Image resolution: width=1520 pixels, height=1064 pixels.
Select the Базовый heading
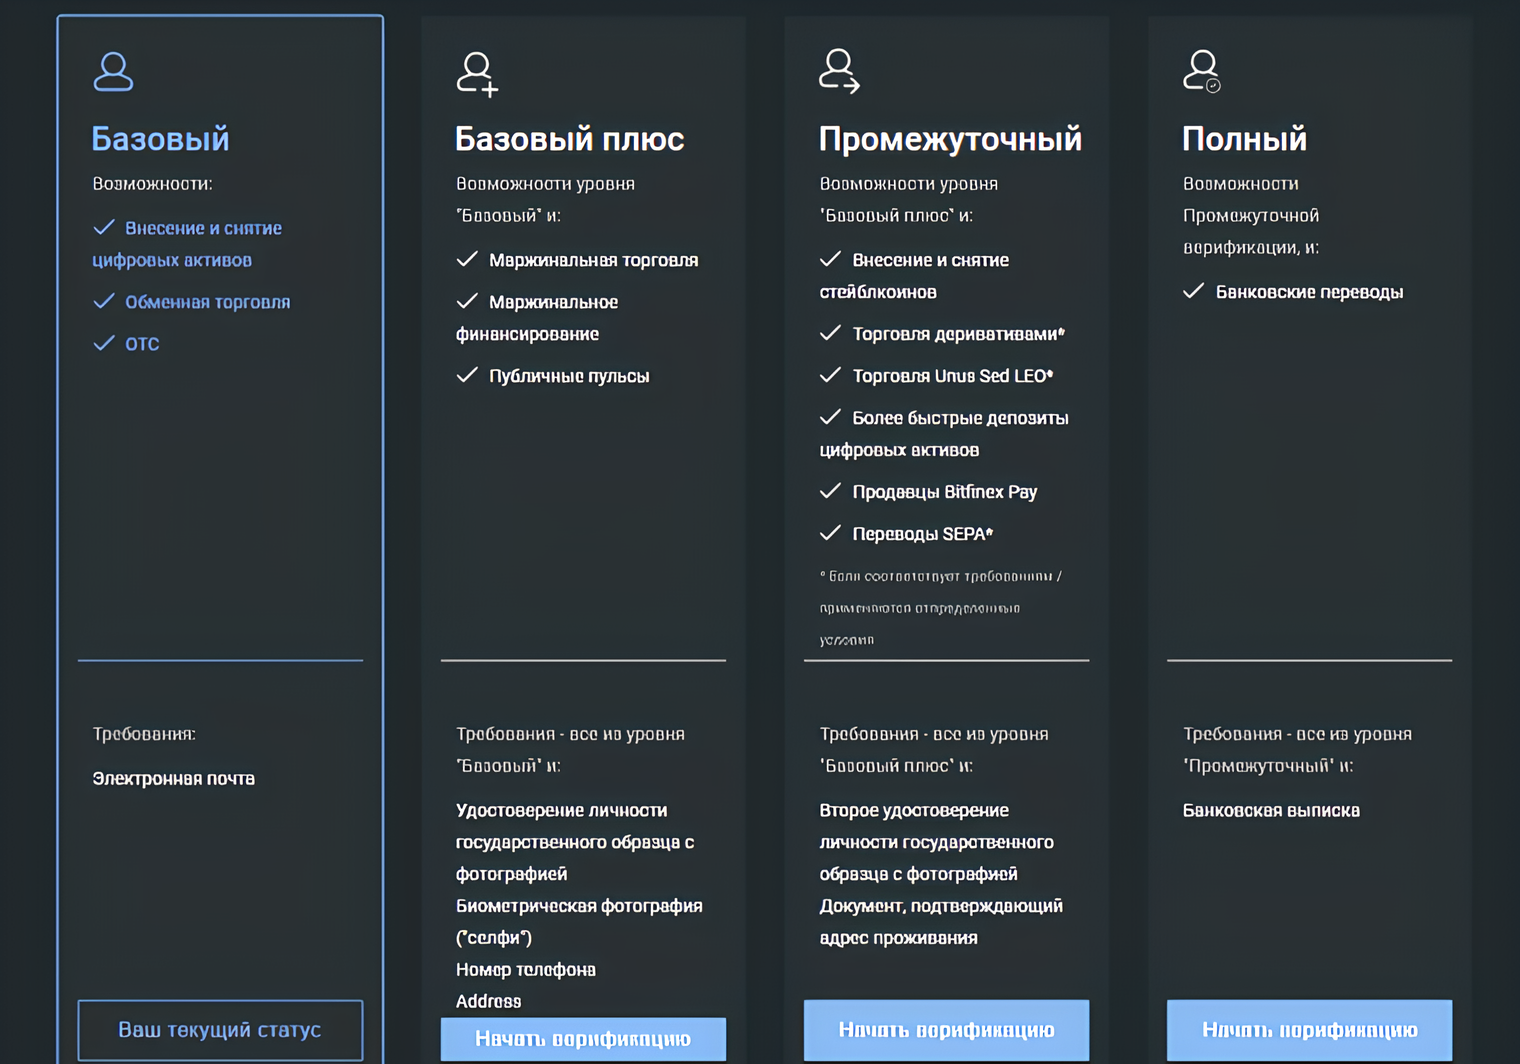coord(160,139)
